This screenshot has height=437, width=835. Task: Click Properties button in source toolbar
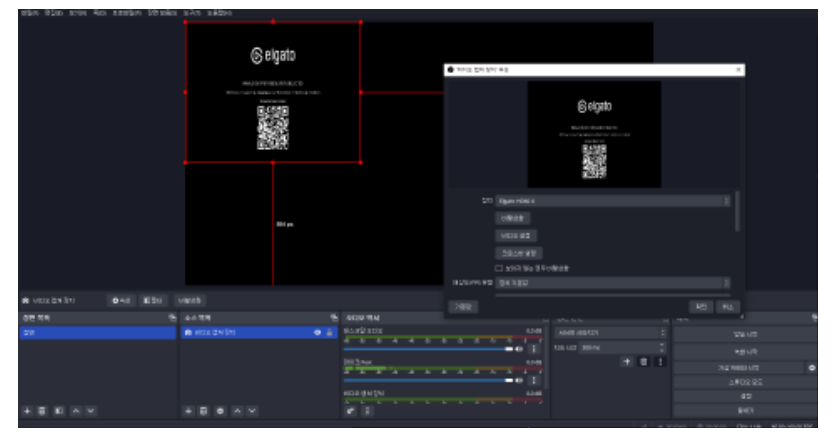click(121, 301)
